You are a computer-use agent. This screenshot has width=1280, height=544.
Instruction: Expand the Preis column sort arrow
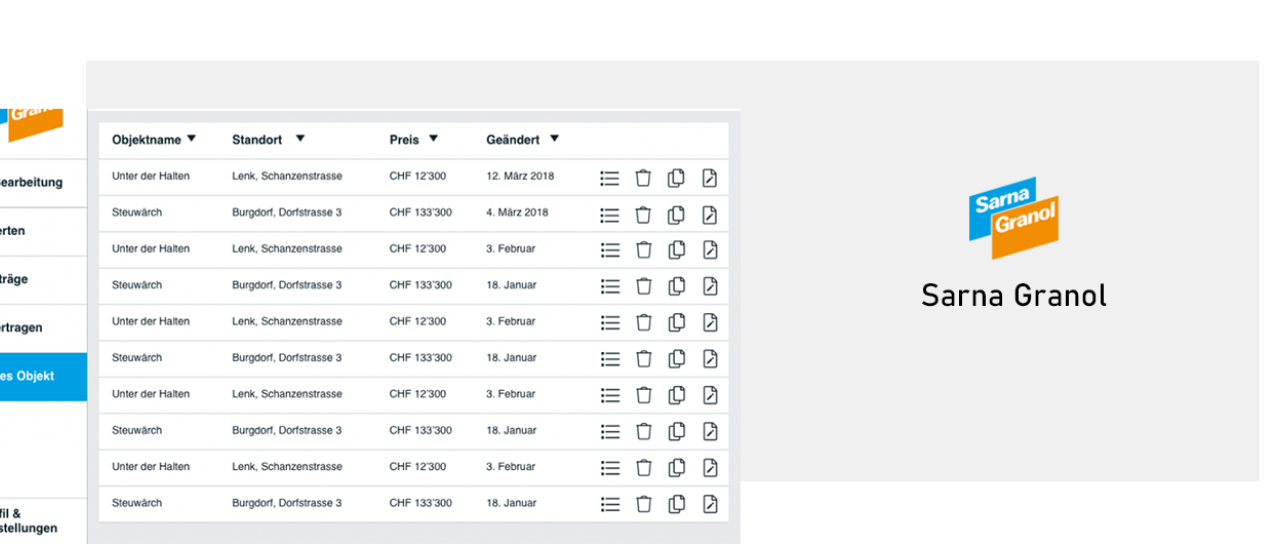433,139
